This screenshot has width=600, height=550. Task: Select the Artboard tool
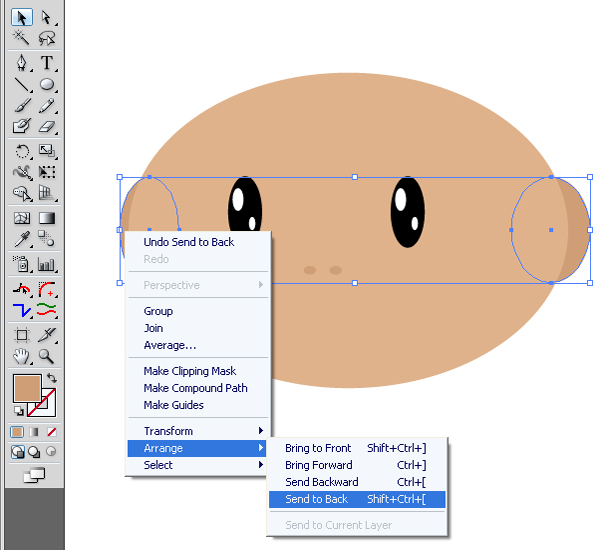pyautogui.click(x=22, y=335)
